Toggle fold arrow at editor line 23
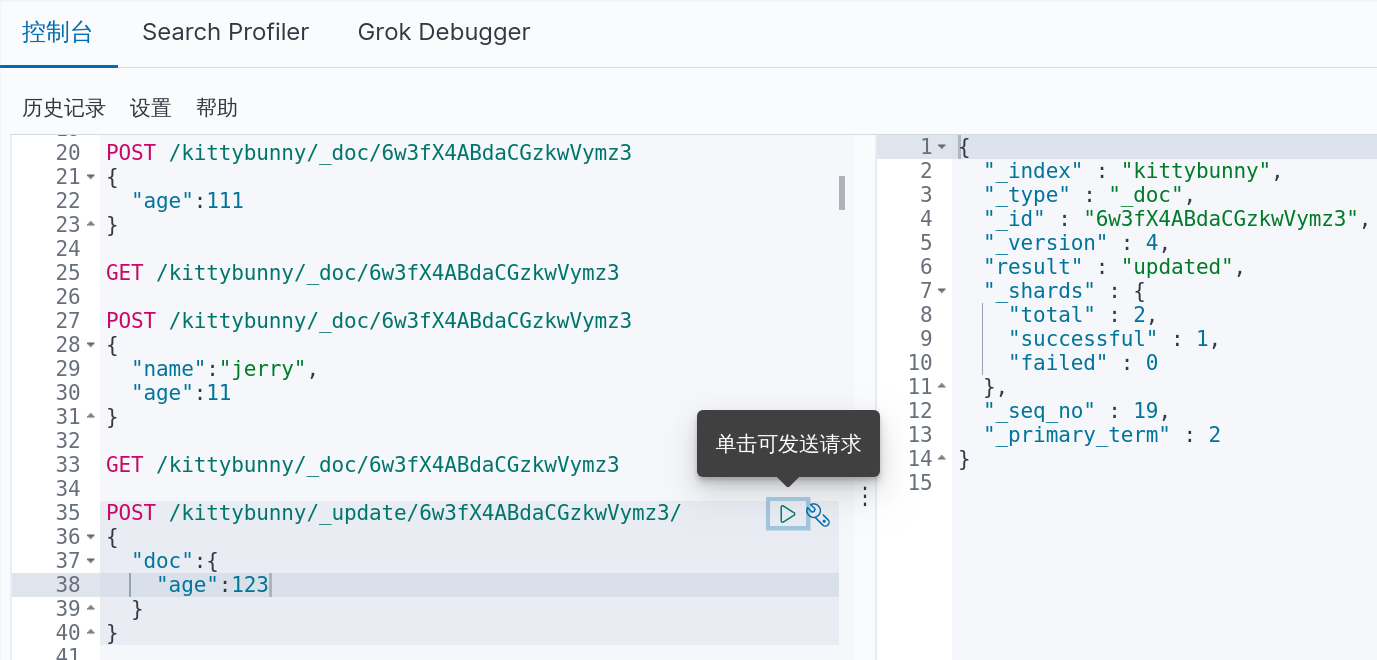 [91, 225]
